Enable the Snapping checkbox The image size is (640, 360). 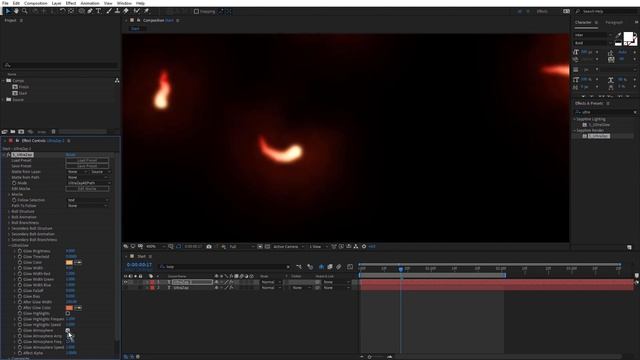(x=196, y=11)
